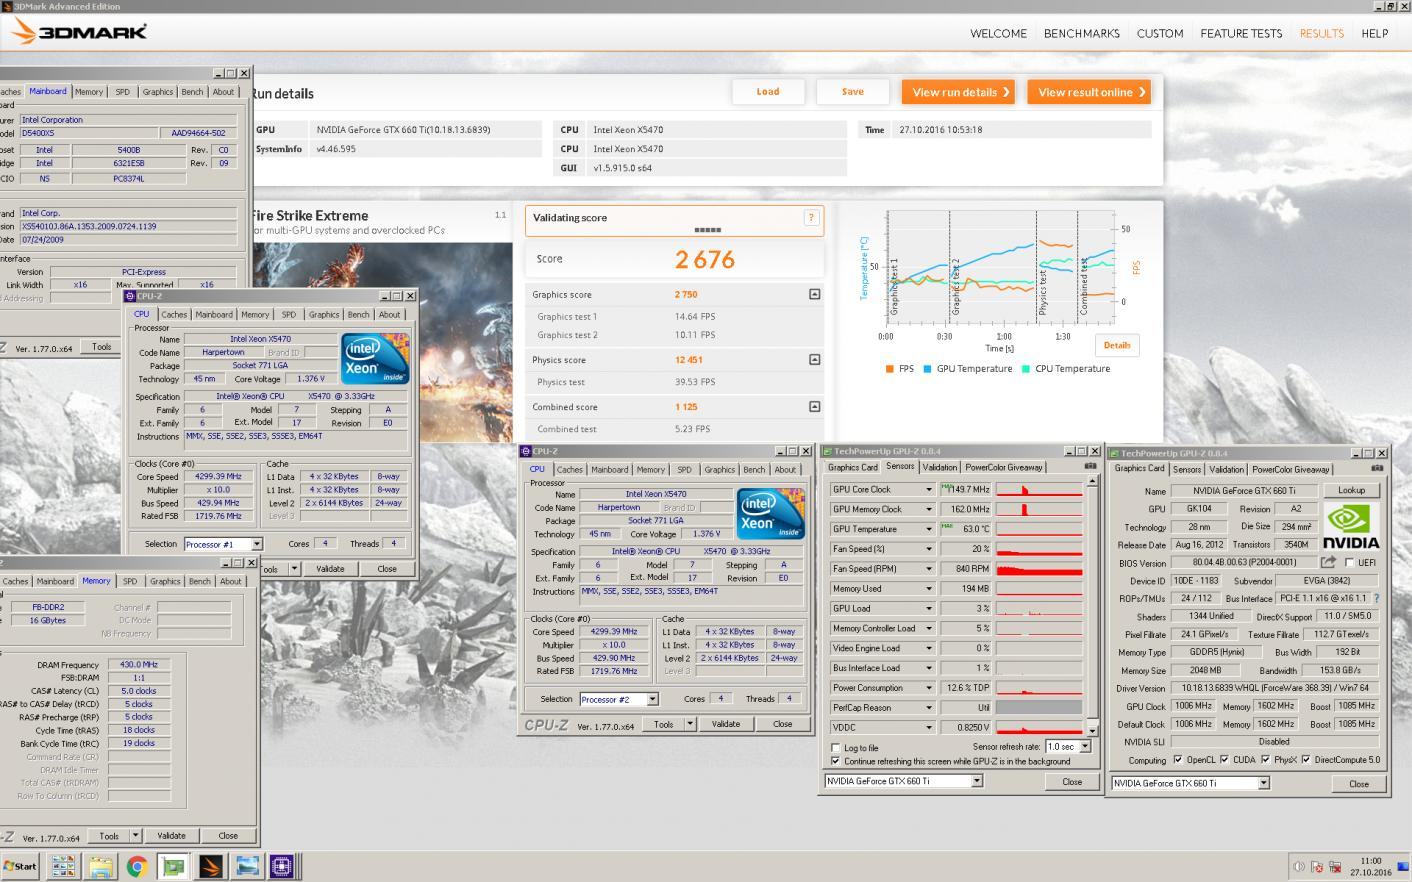
Task: Click the Details button under the chart
Action: (x=1117, y=345)
